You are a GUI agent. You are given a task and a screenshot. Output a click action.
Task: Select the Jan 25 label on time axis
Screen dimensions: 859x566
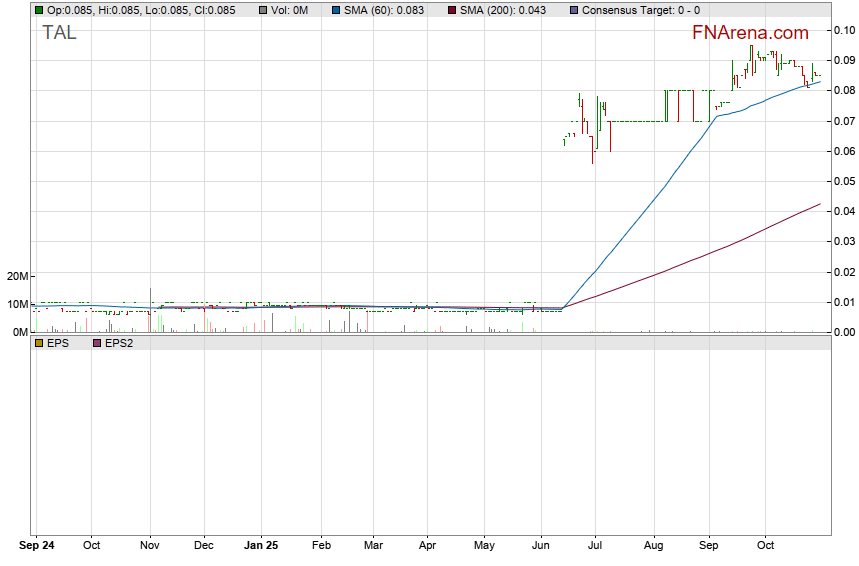(261, 546)
